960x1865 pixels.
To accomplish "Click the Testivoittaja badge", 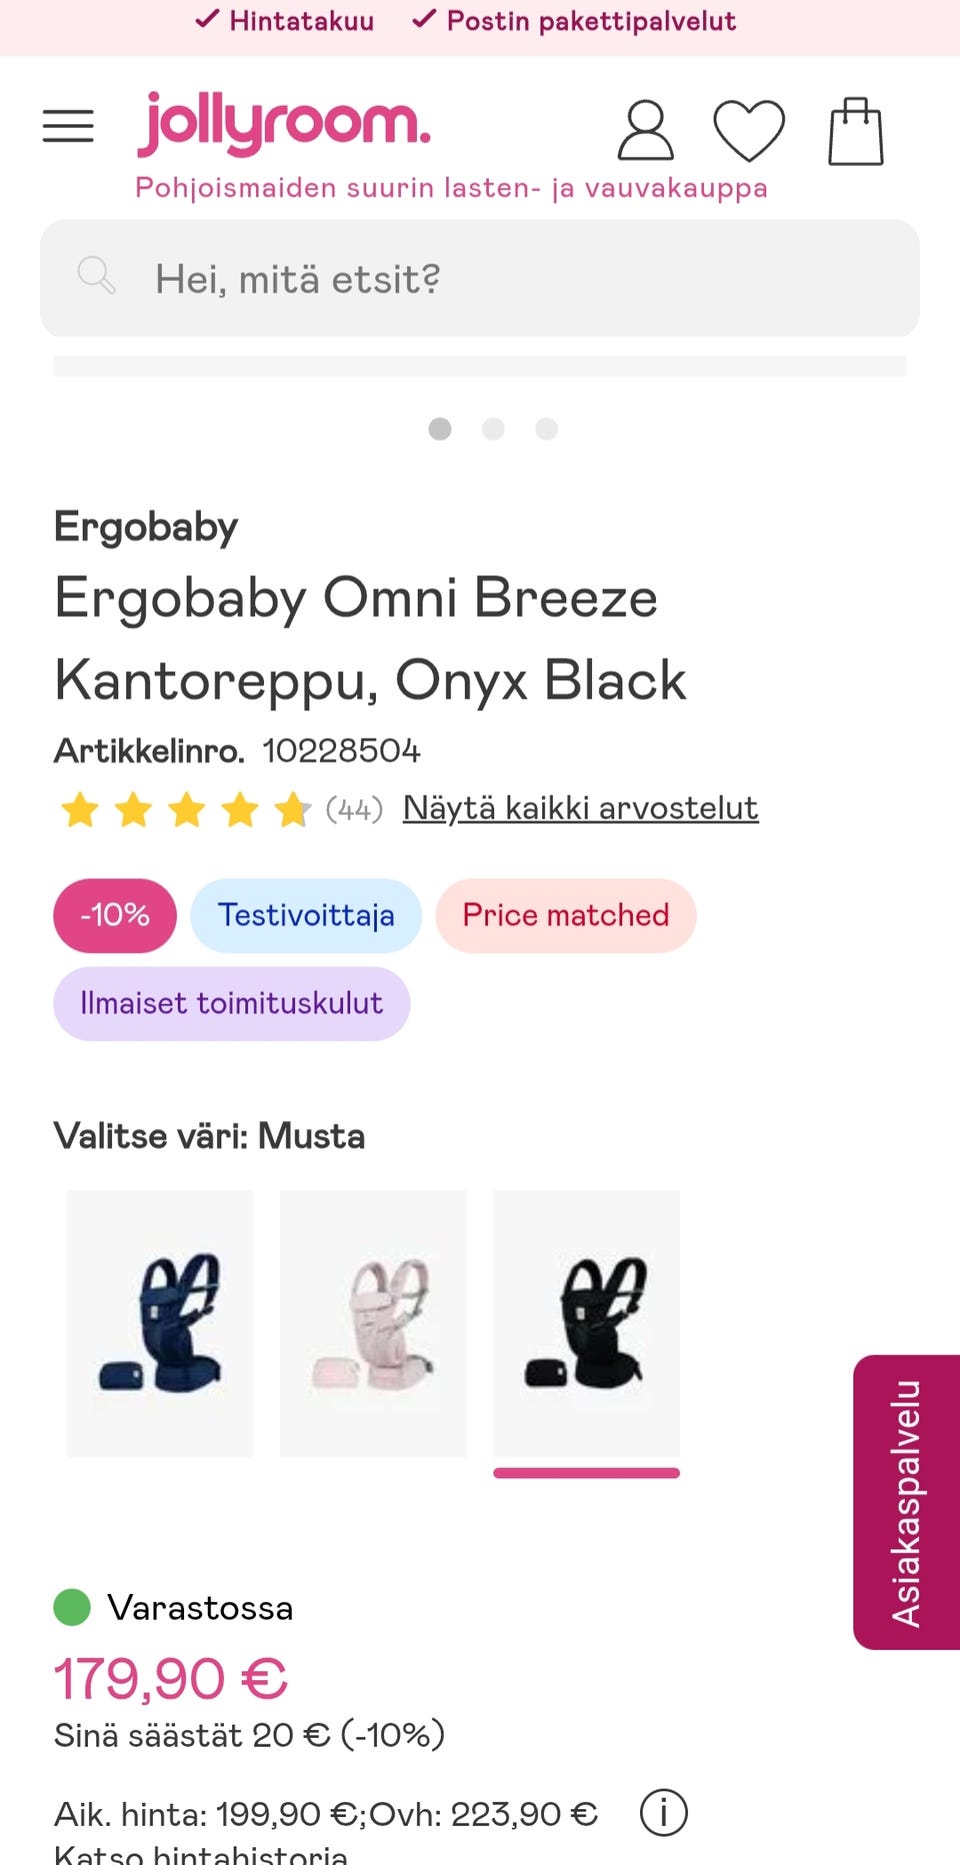I will coord(306,915).
